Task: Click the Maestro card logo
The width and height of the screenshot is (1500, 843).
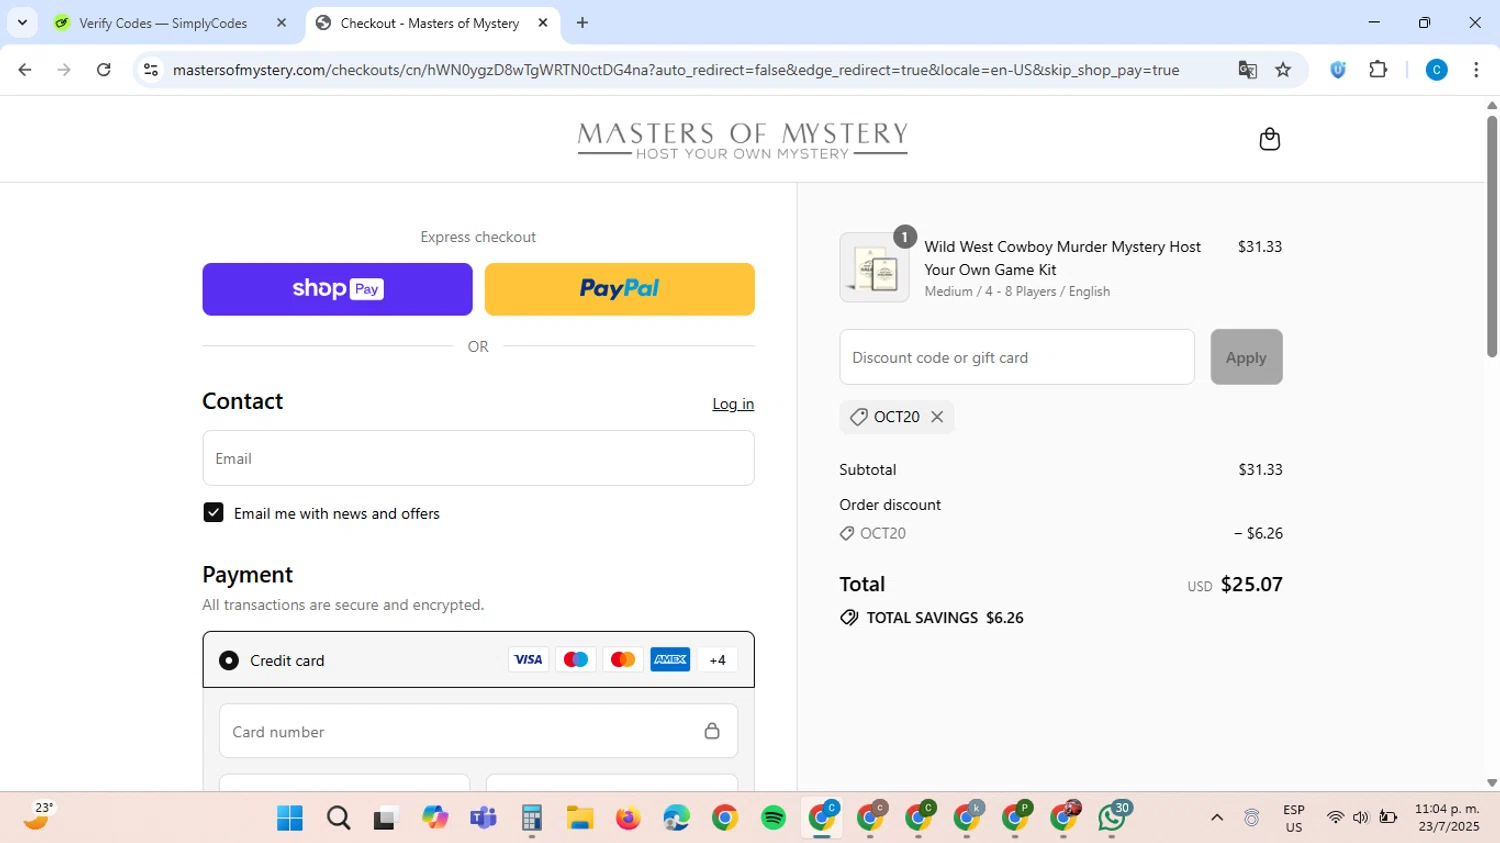Action: point(575,660)
